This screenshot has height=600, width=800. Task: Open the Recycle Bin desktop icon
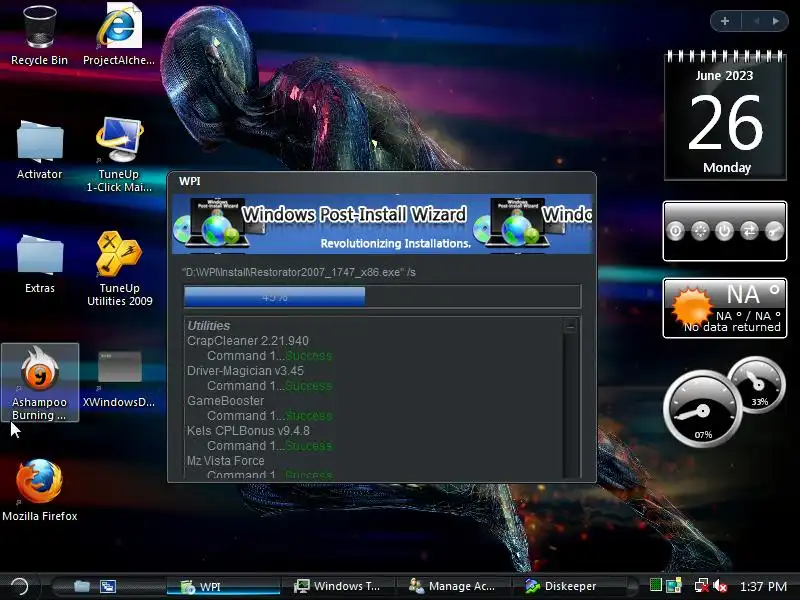(40, 35)
